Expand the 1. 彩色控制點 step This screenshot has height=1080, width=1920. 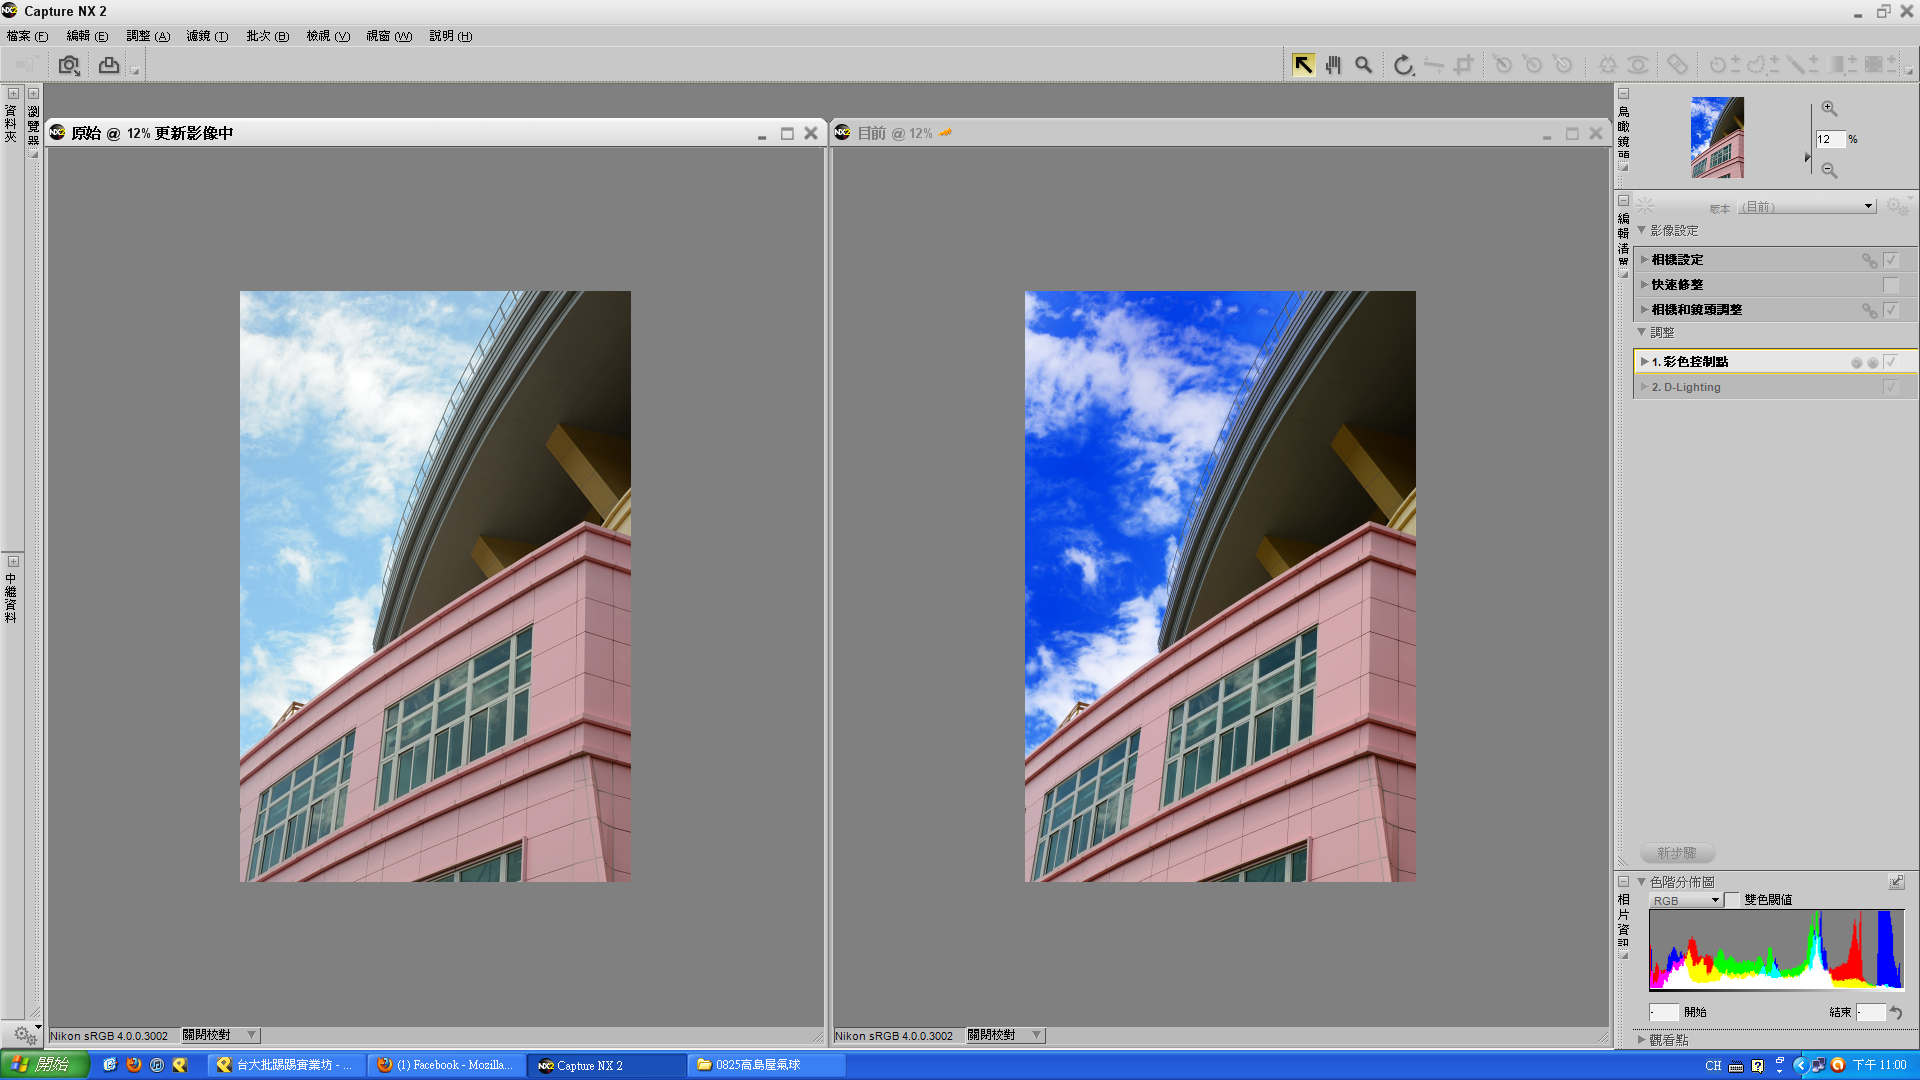coord(1644,362)
